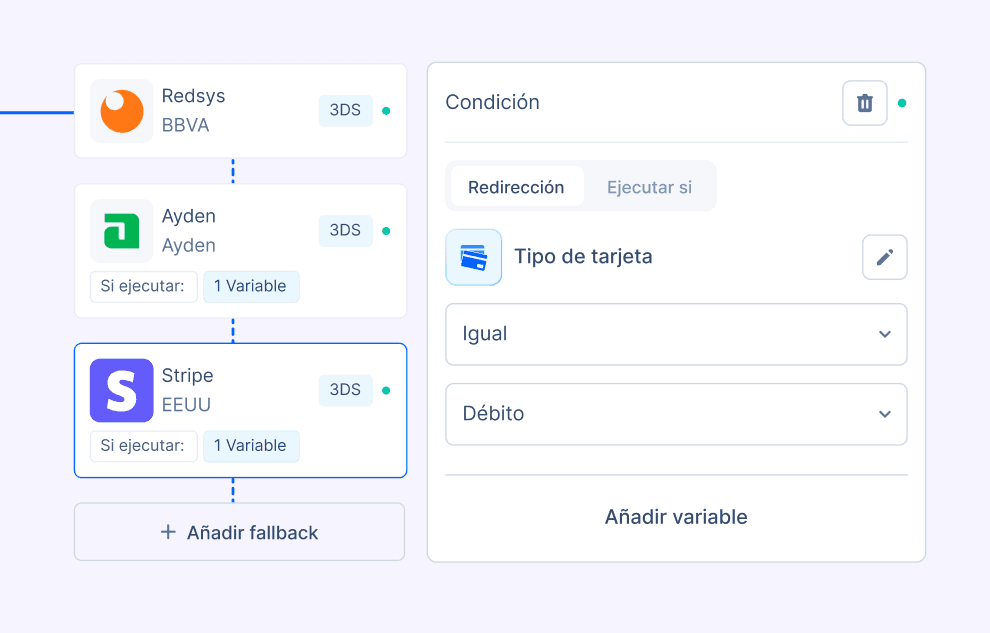
Task: Switch to the Redirección tab
Action: click(517, 186)
